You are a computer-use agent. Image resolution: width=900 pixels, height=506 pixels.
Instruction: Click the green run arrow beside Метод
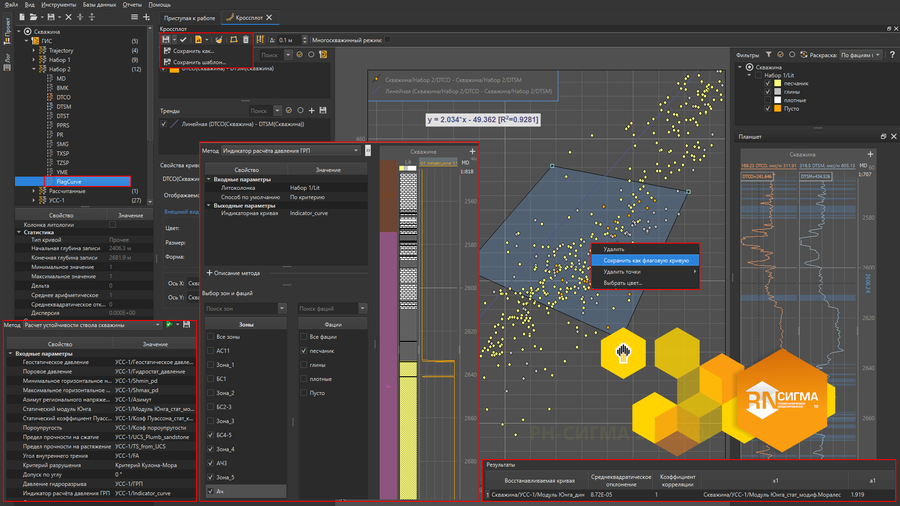coord(169,325)
